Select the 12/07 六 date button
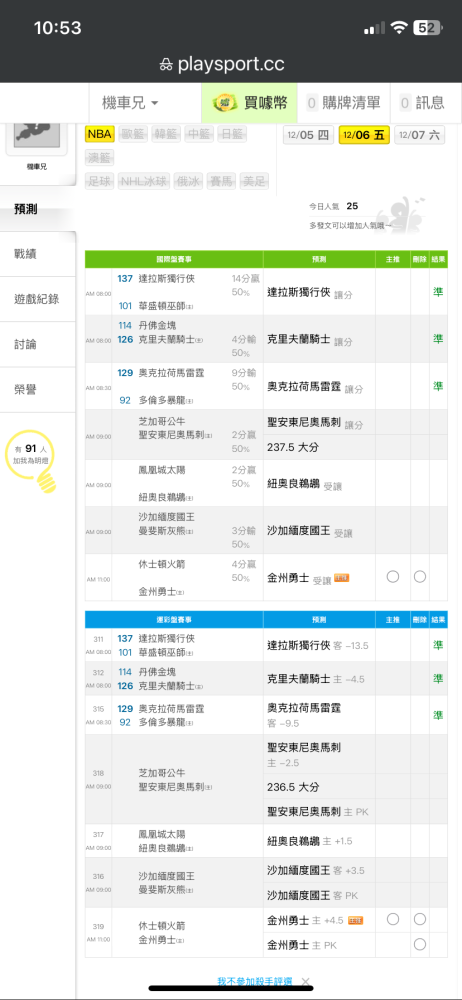 point(420,135)
